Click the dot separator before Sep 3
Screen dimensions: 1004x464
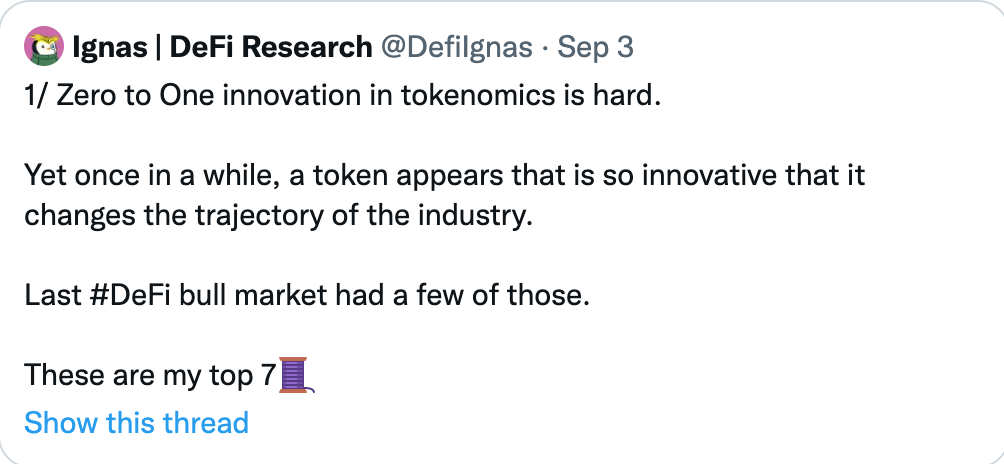pos(545,47)
